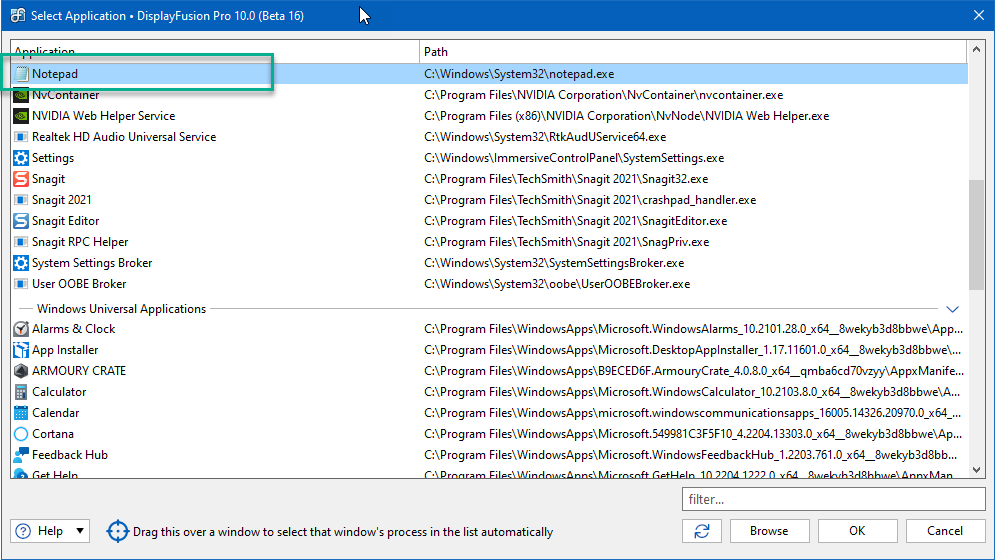
Task: Click the Snagit Editor blue icon
Action: (21, 220)
